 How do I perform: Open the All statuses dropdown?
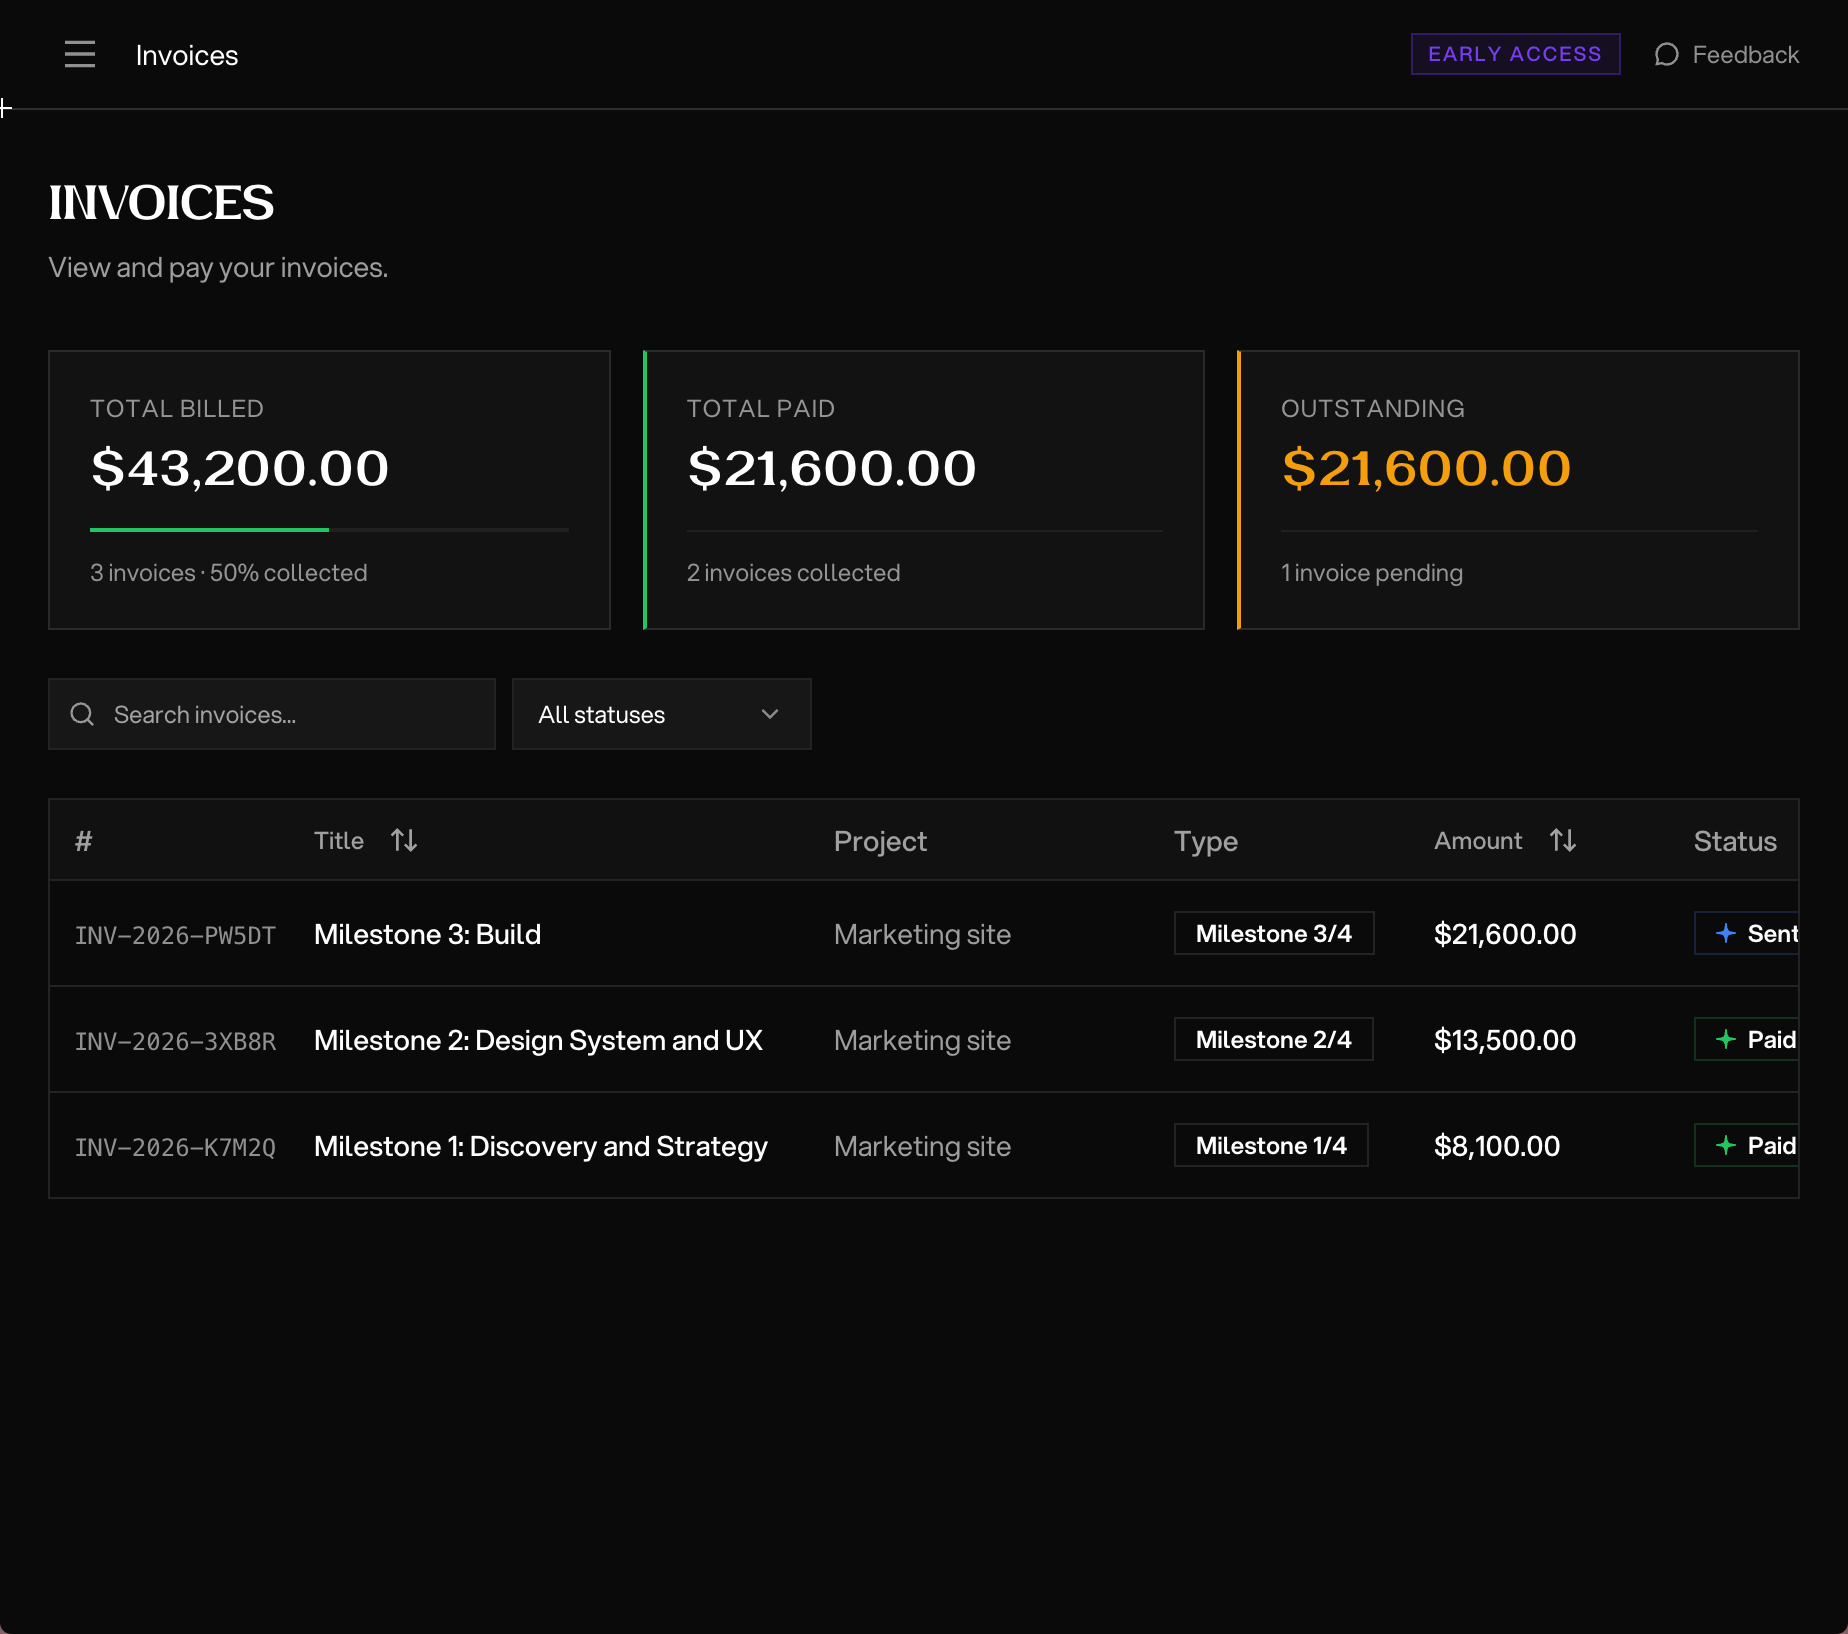(x=661, y=714)
